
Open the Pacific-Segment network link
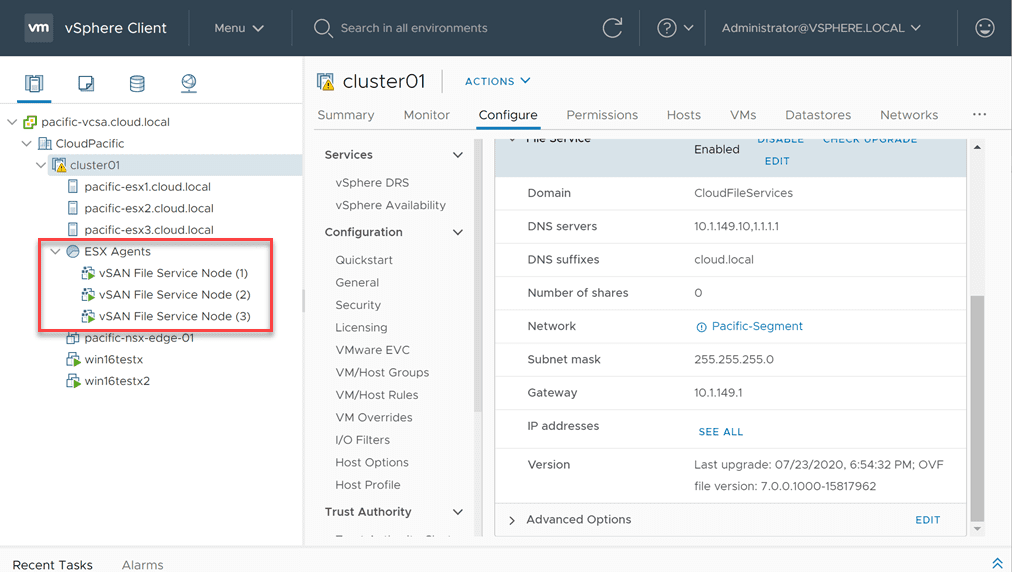coord(756,326)
